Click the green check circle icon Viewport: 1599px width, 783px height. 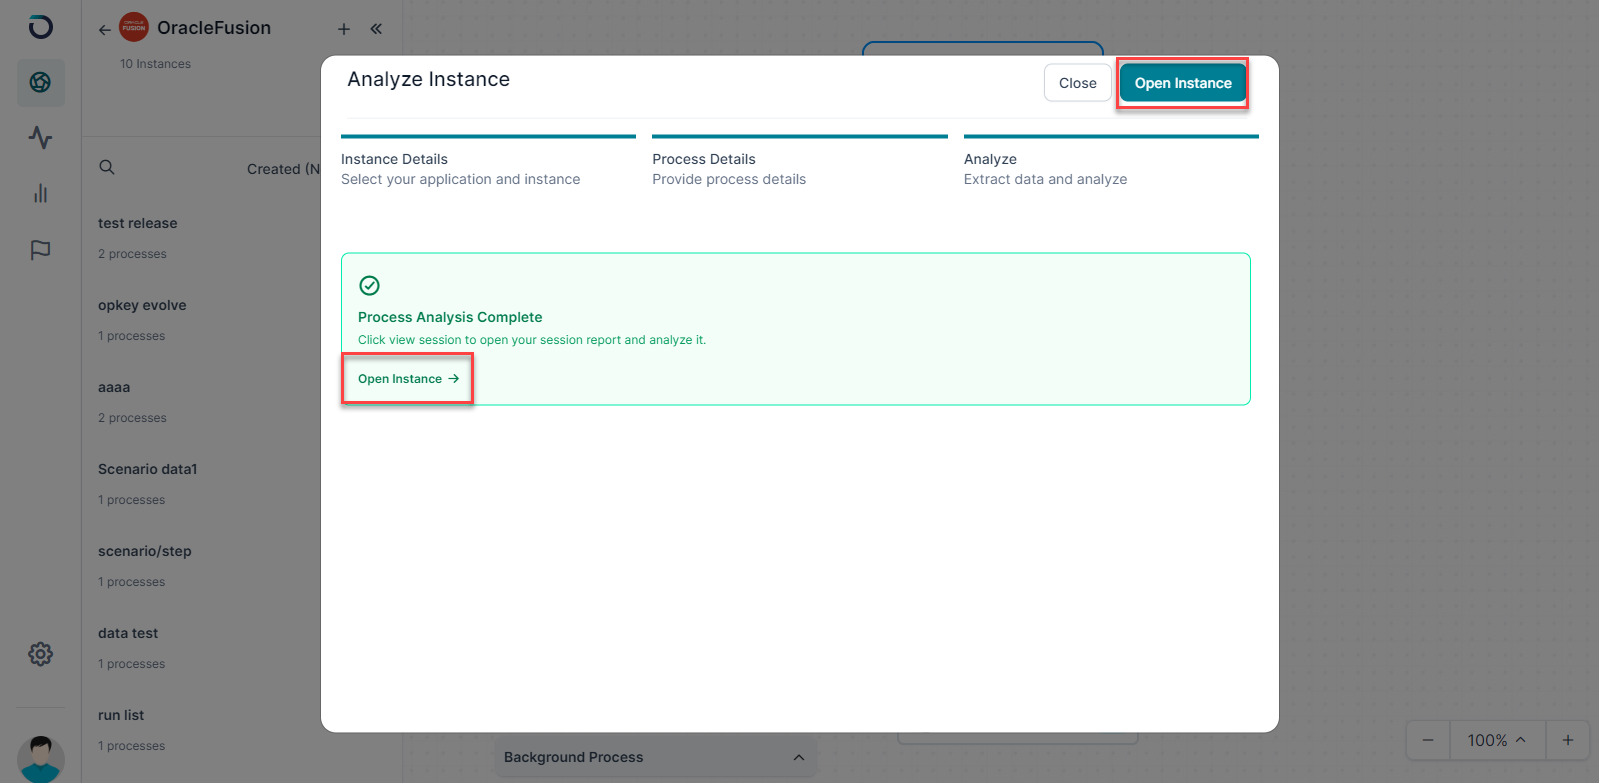click(x=369, y=286)
